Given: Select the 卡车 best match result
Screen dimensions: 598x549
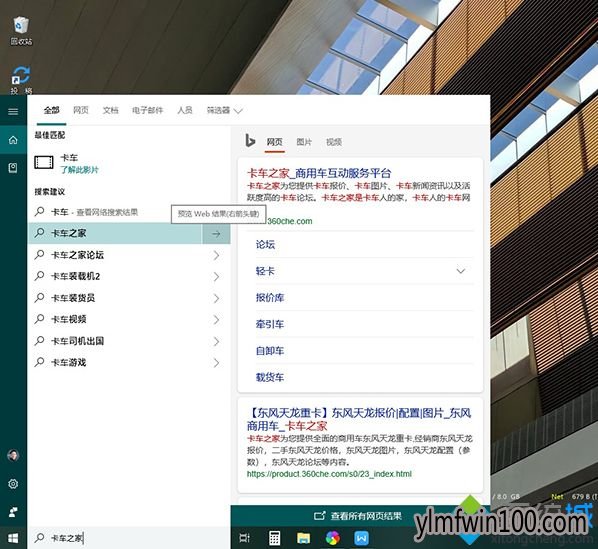Looking at the screenshot, I should coord(130,164).
